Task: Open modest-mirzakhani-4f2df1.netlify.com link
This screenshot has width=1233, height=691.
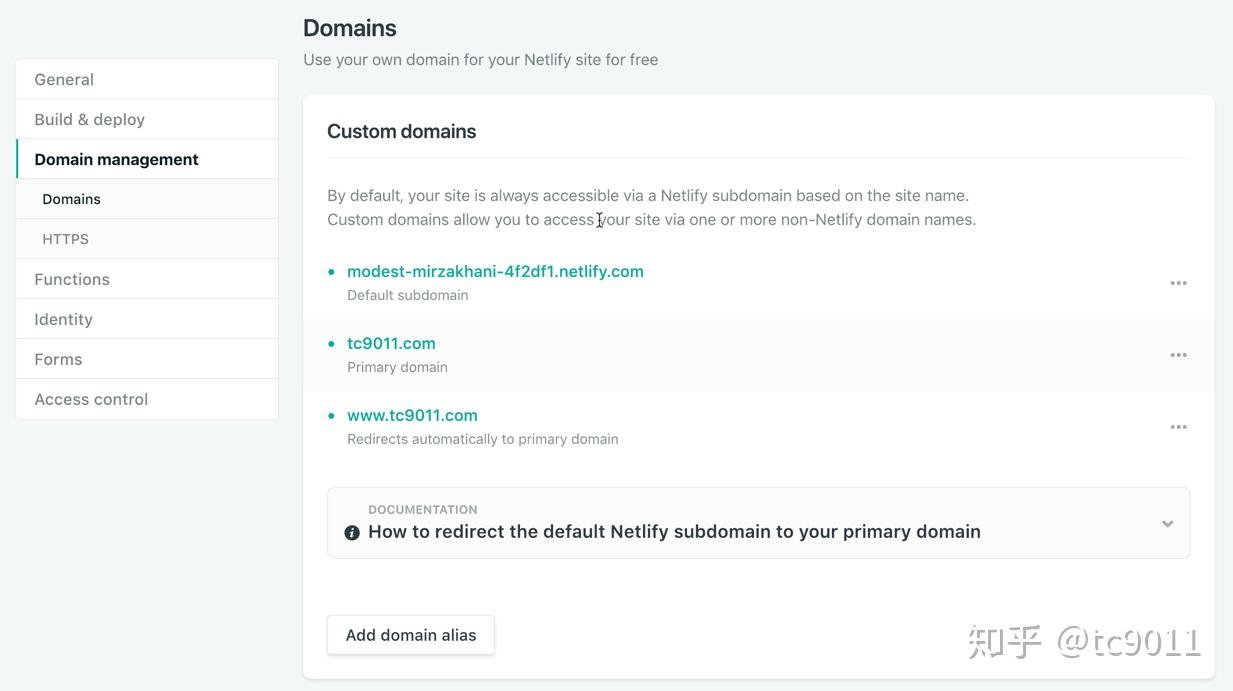Action: point(495,271)
